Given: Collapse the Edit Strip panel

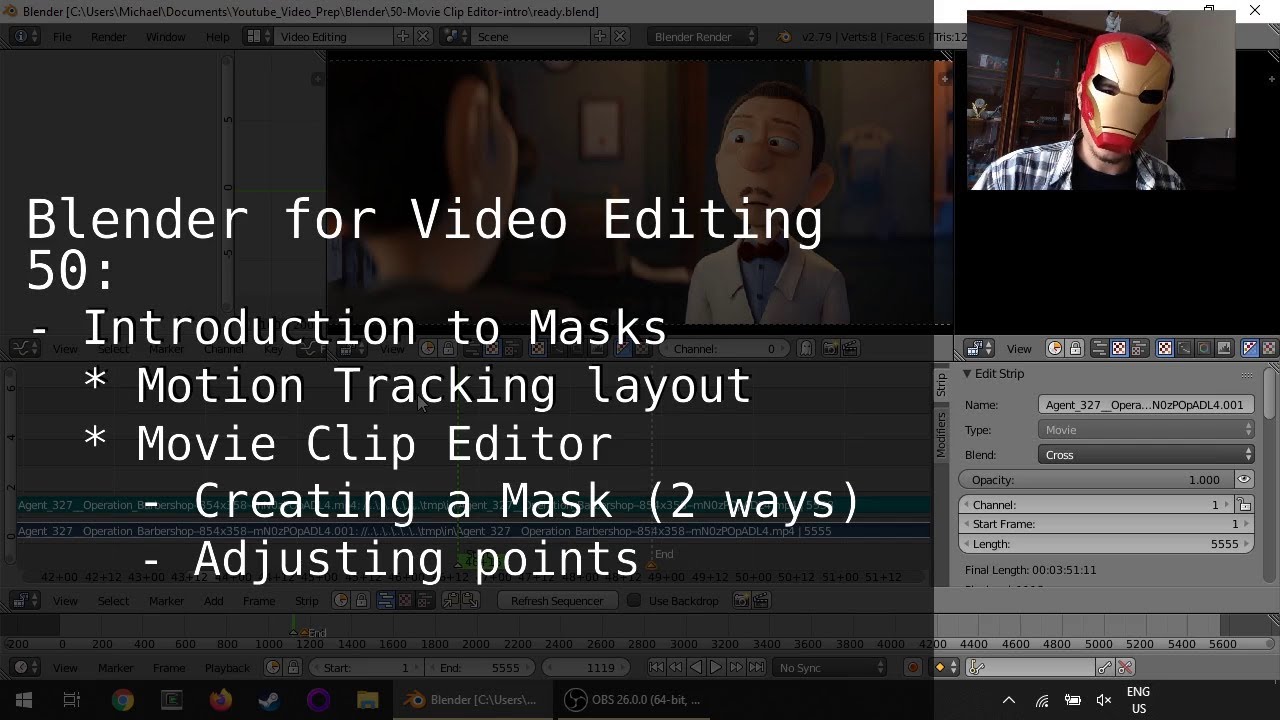Looking at the screenshot, I should click(x=968, y=374).
